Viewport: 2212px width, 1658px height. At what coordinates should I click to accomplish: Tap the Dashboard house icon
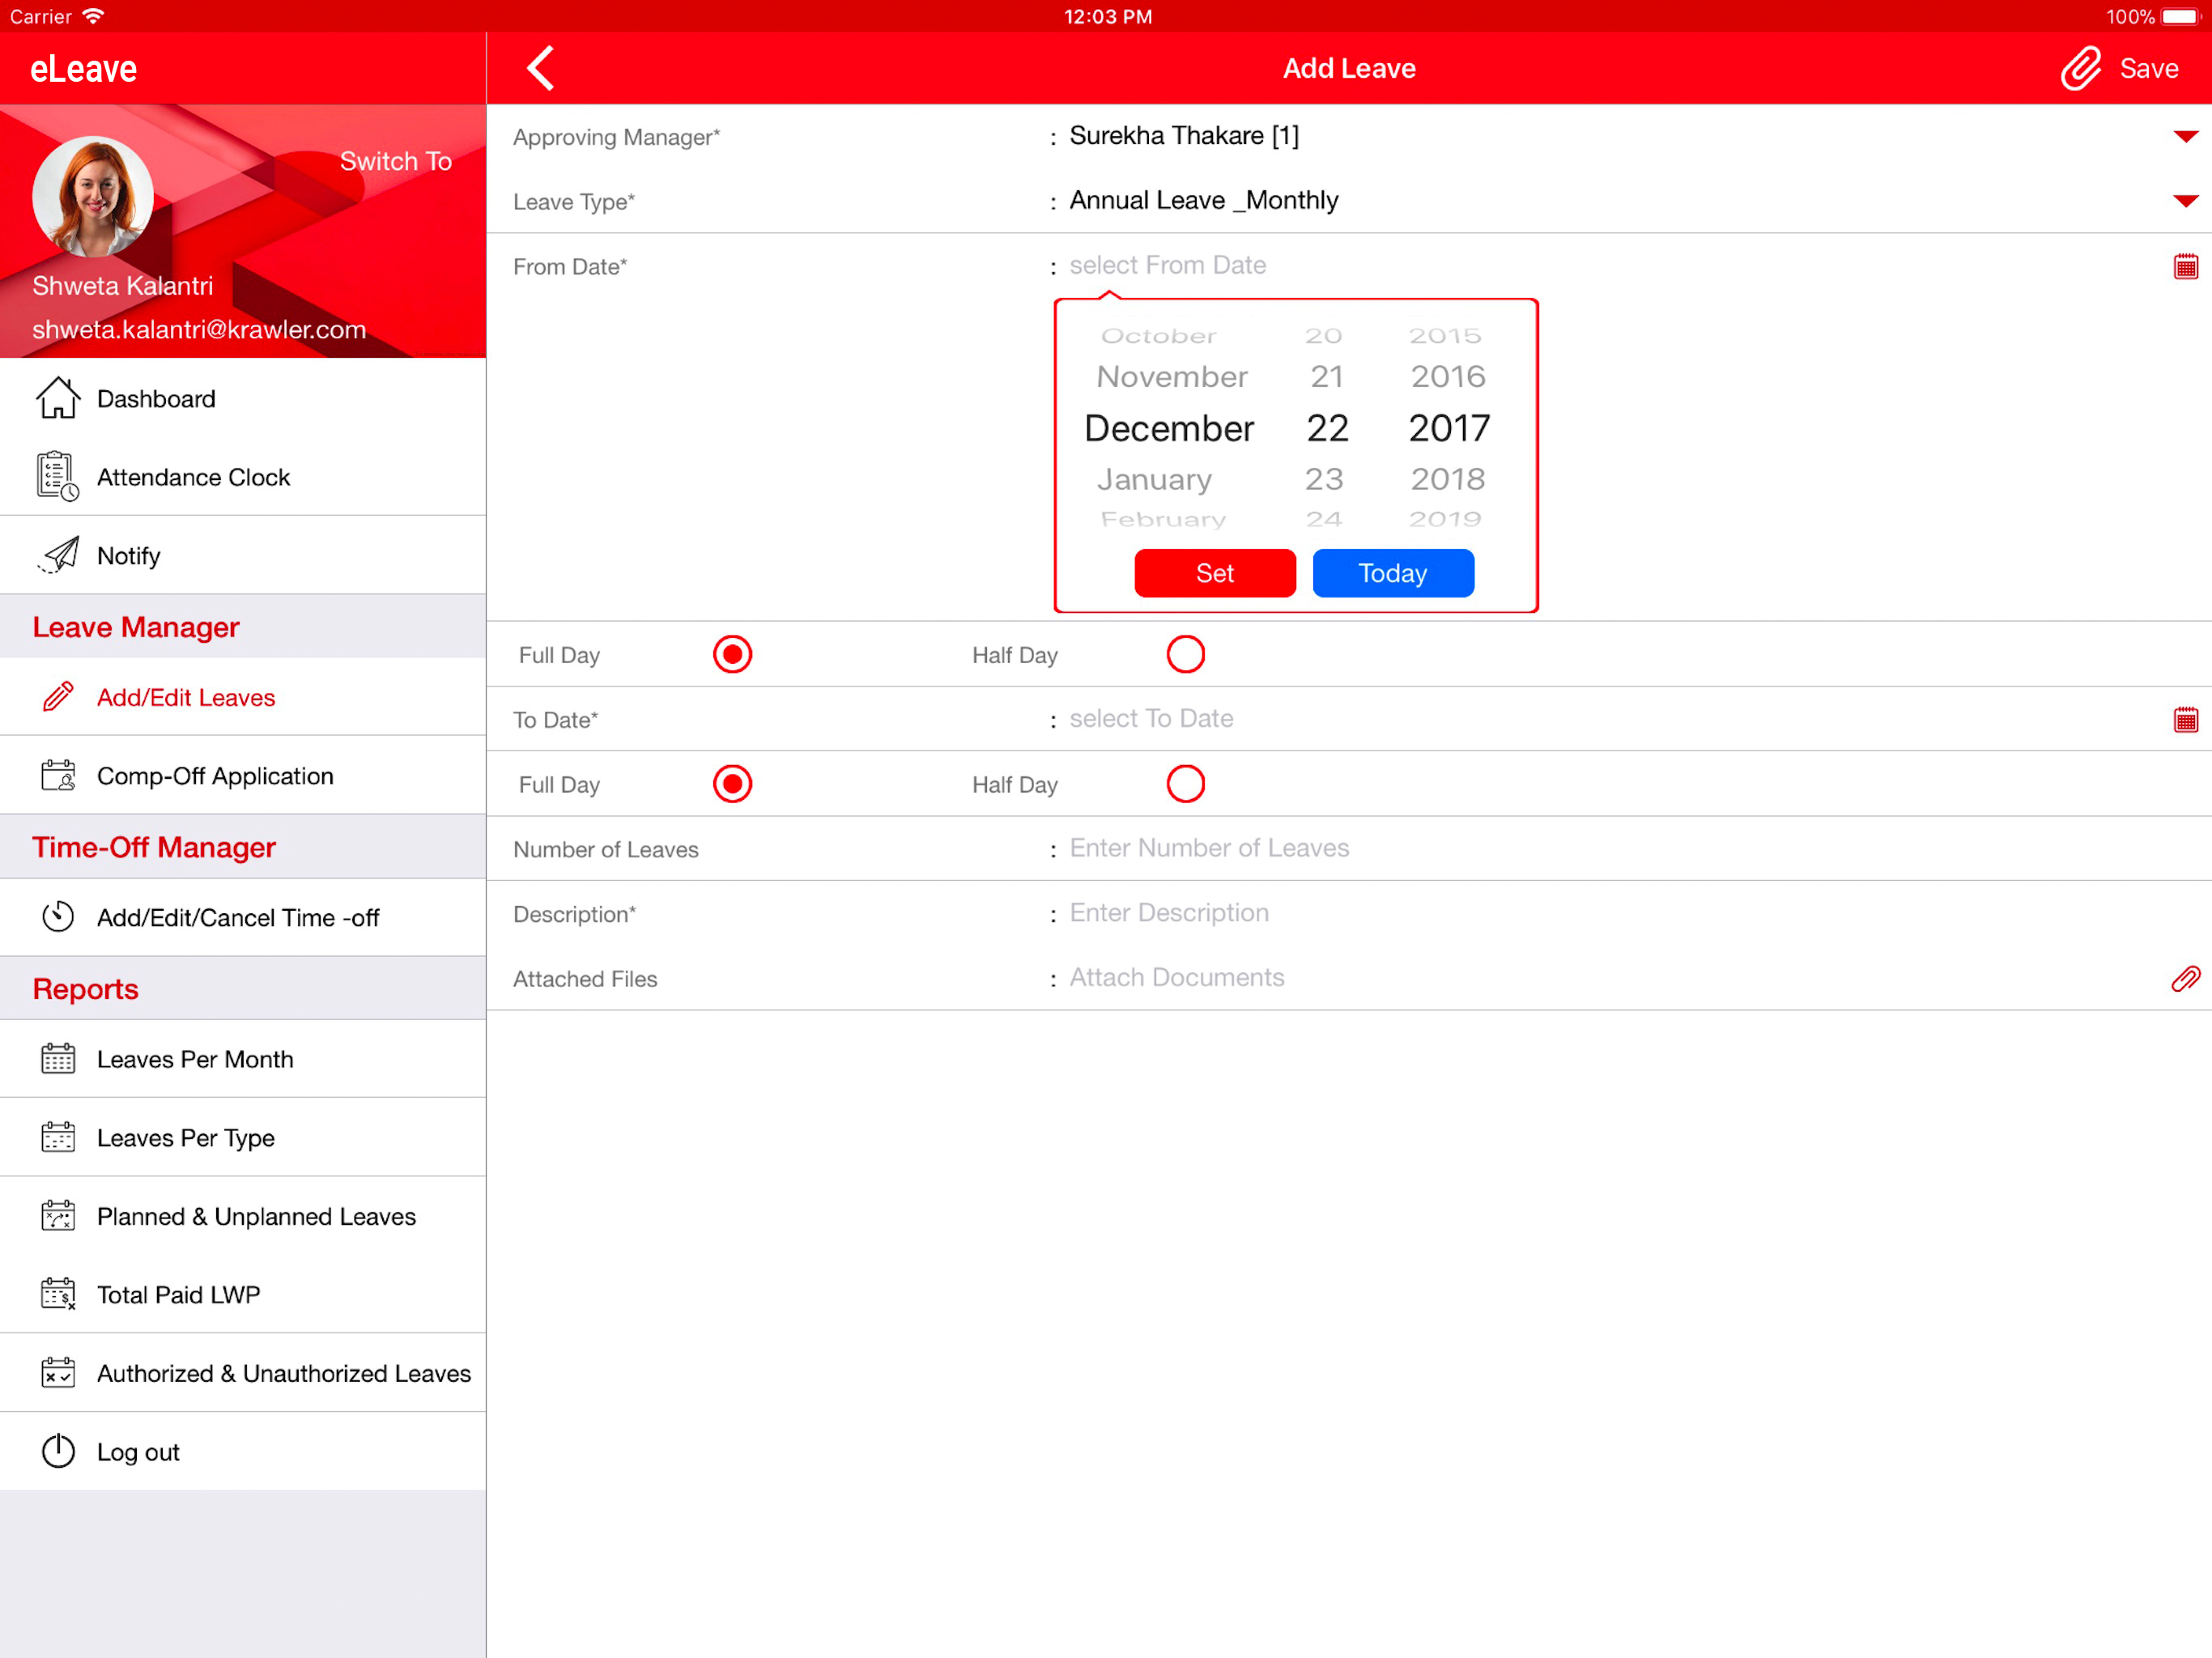58,398
